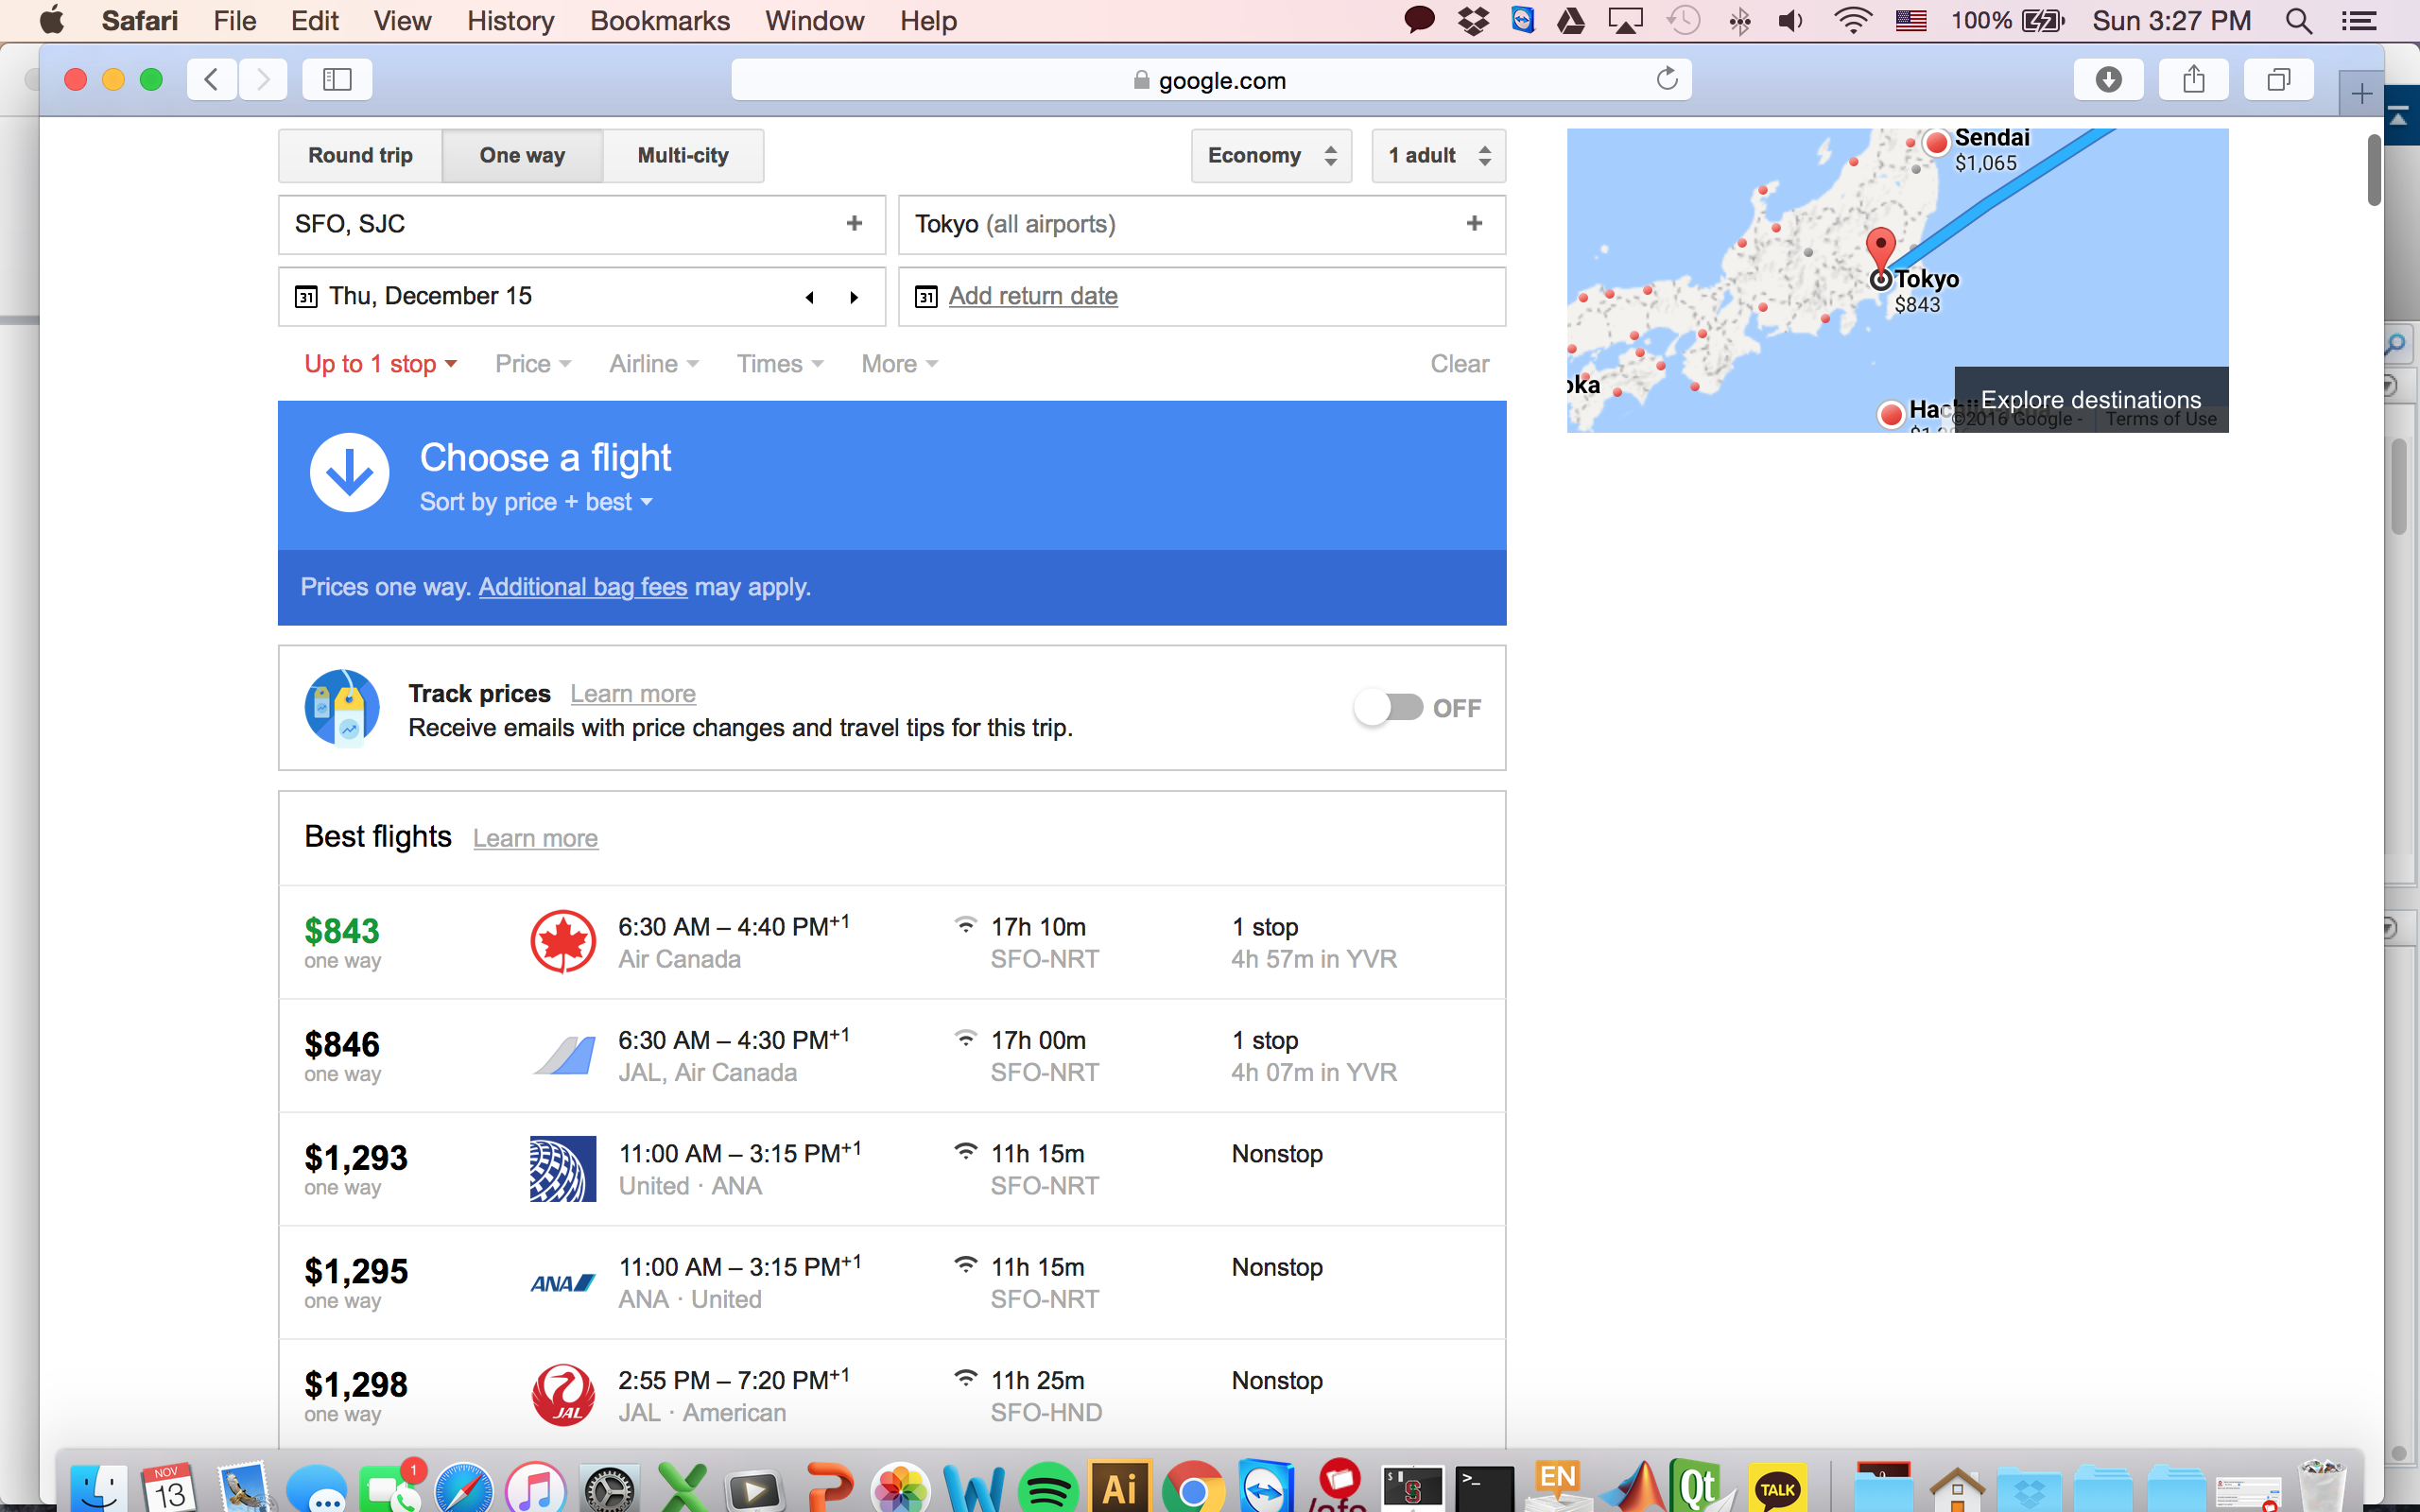Select the previous departure day arrow
Screen dimensions: 2420x1512
point(810,297)
